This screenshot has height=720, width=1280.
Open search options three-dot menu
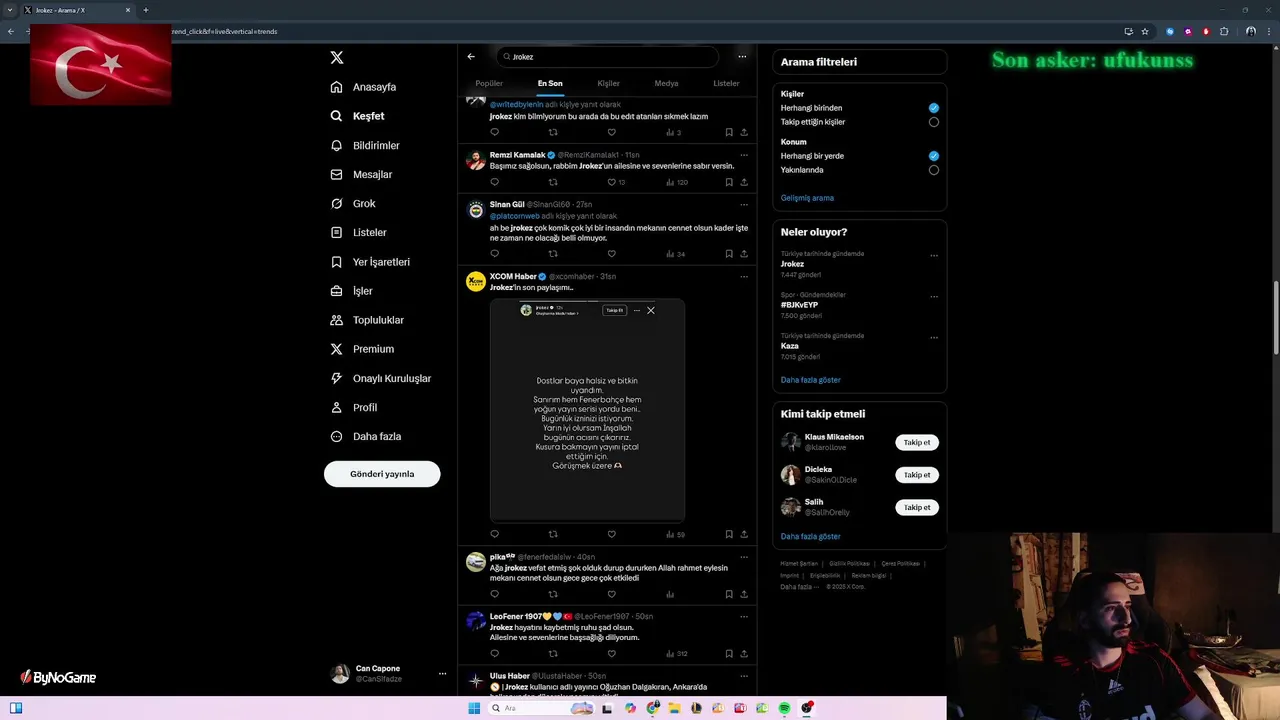(742, 57)
